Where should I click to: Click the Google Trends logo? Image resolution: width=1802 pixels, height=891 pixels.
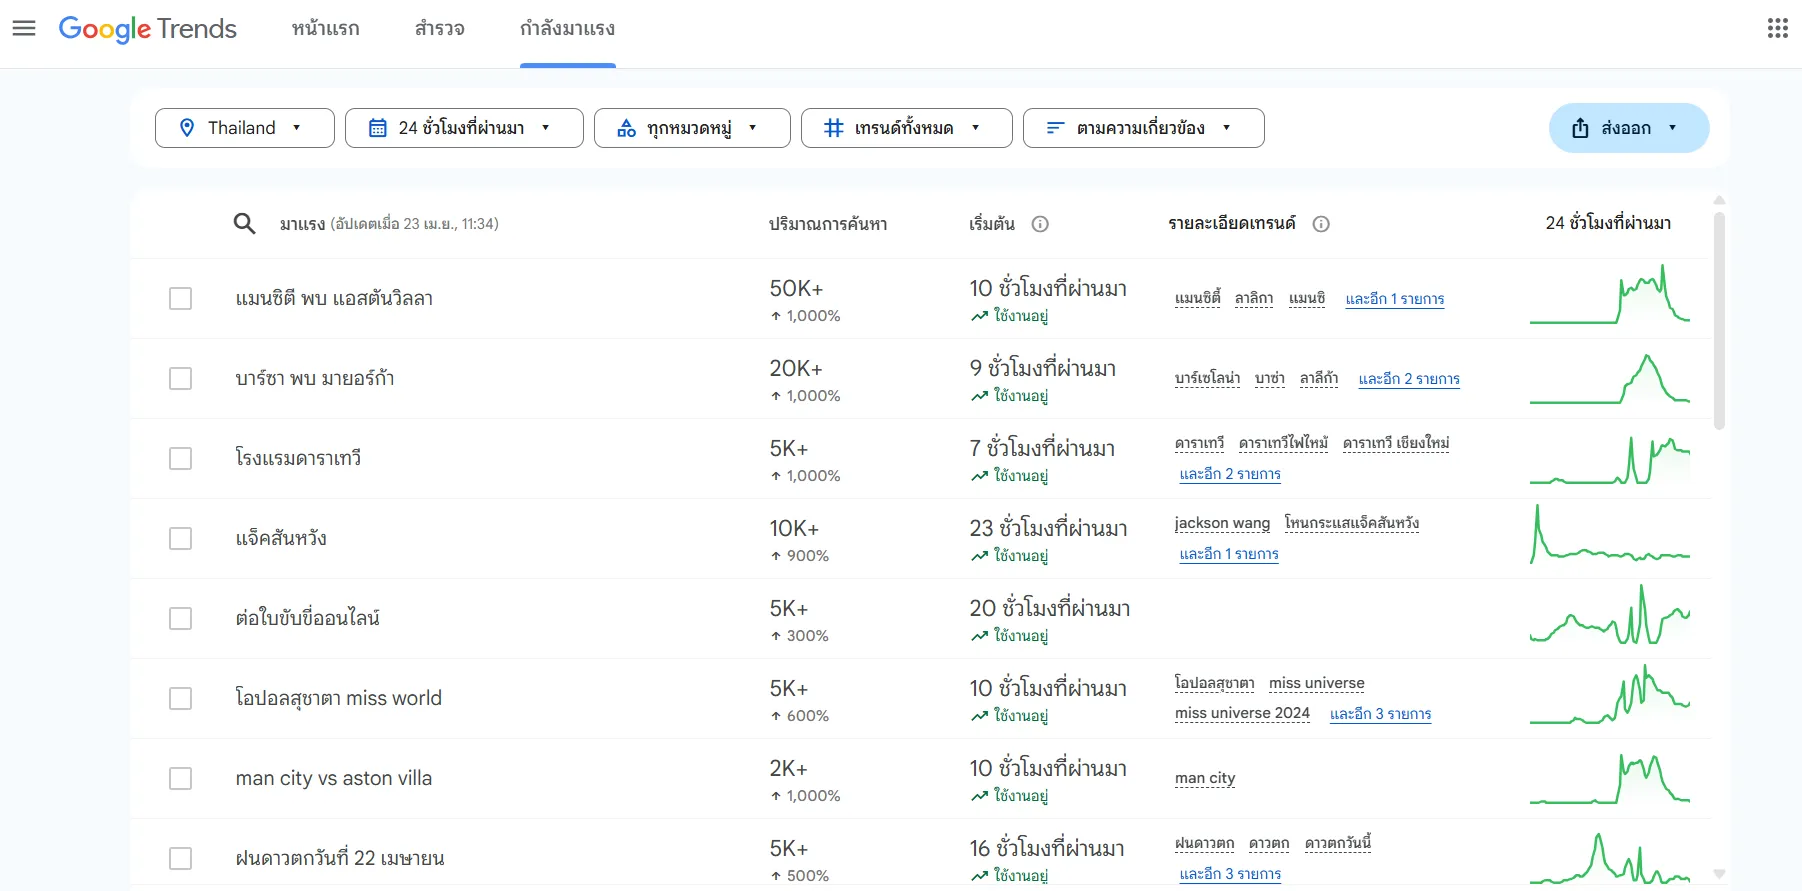click(x=148, y=29)
